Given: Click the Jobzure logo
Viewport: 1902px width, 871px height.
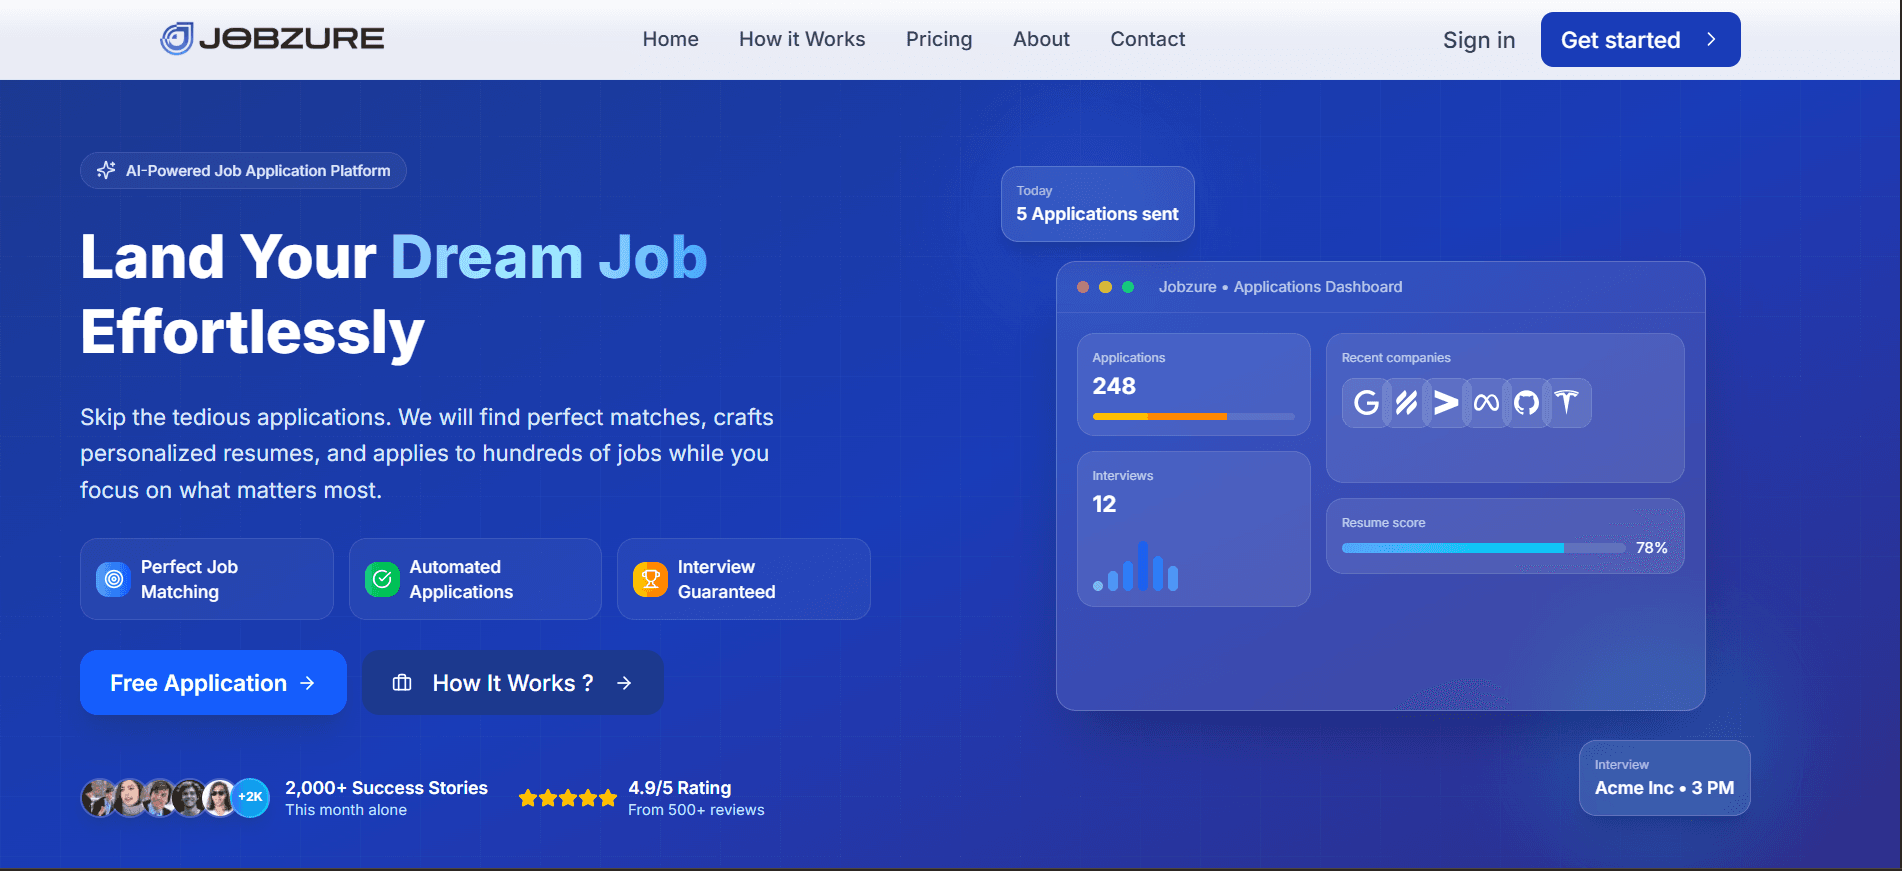Looking at the screenshot, I should pyautogui.click(x=272, y=39).
